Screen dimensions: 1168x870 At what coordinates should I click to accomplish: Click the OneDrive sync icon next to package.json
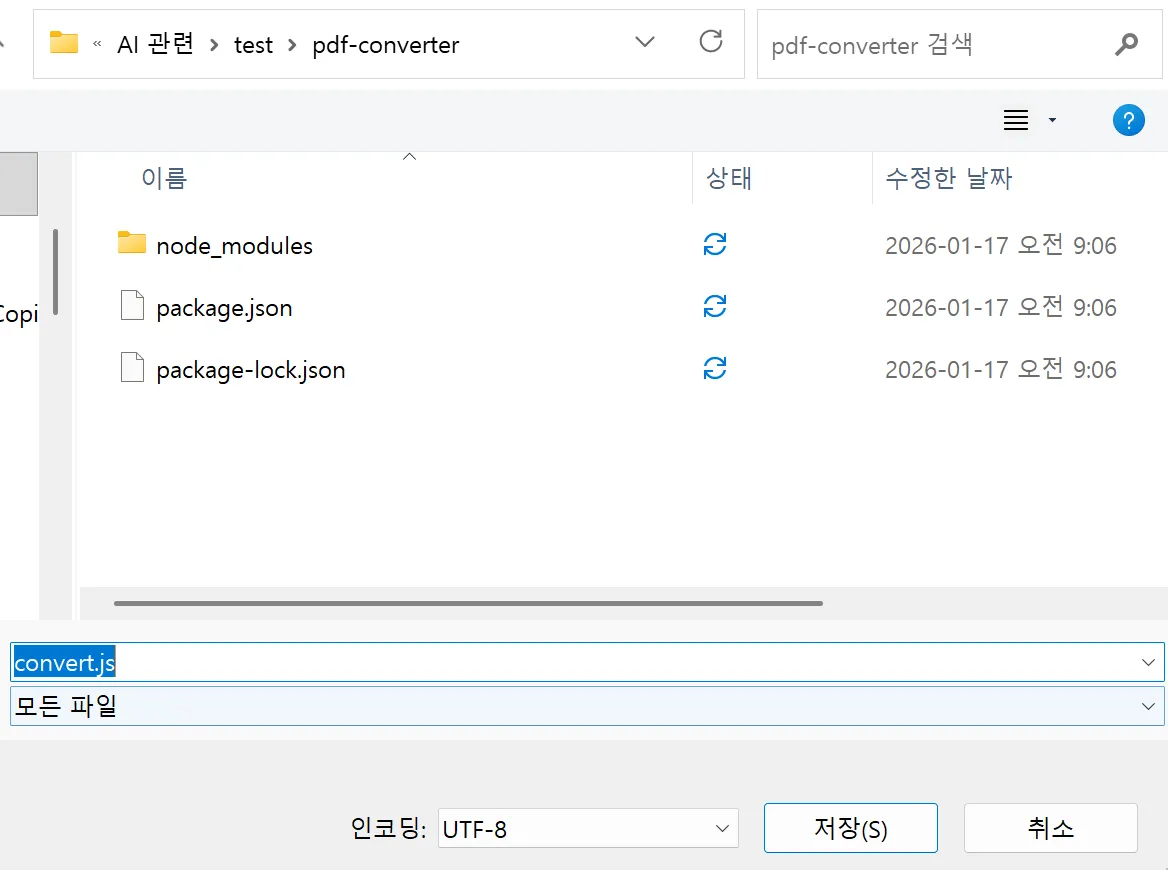pos(714,307)
